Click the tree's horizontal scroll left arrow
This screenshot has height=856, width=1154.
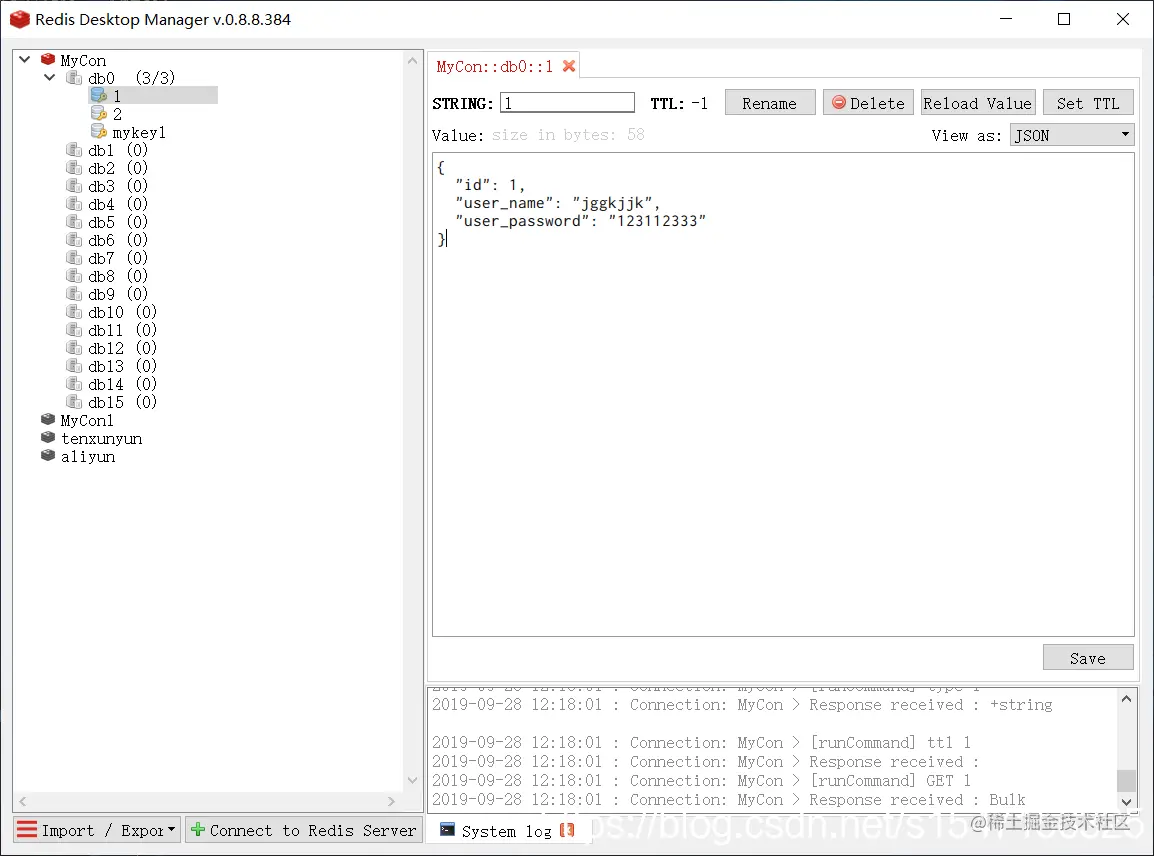(23, 801)
